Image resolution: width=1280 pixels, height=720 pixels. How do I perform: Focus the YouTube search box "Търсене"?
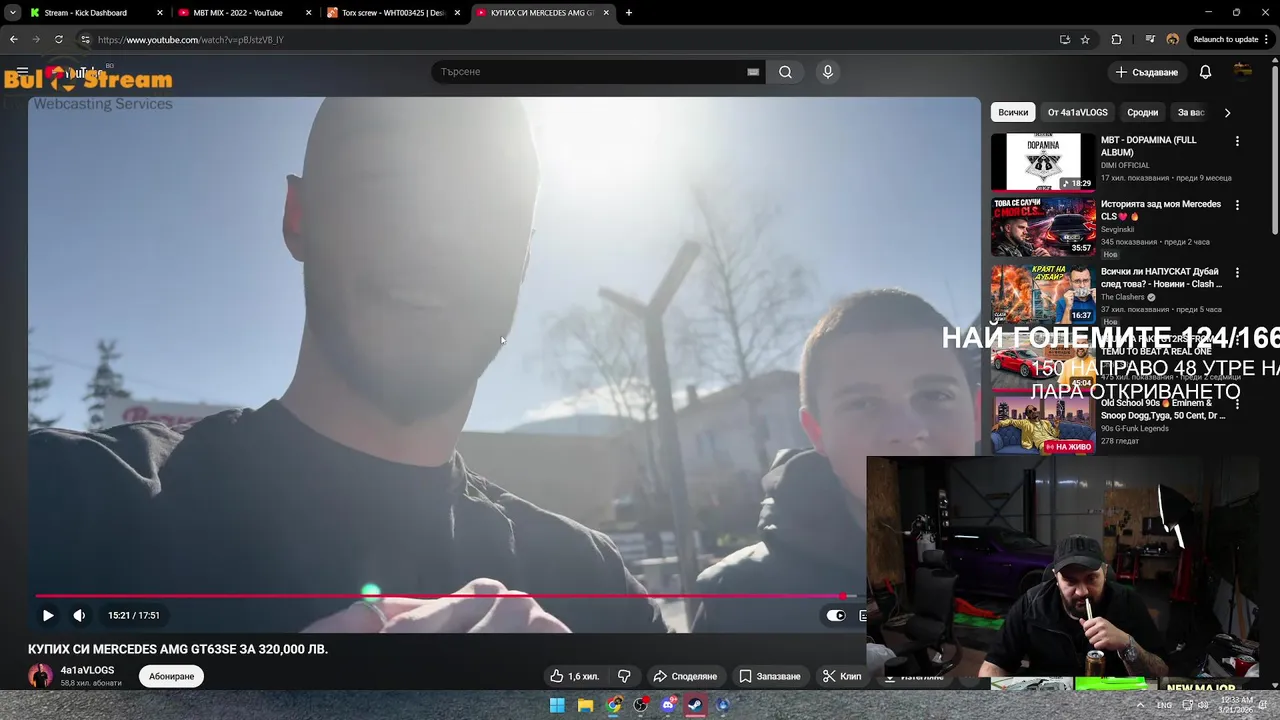point(590,72)
